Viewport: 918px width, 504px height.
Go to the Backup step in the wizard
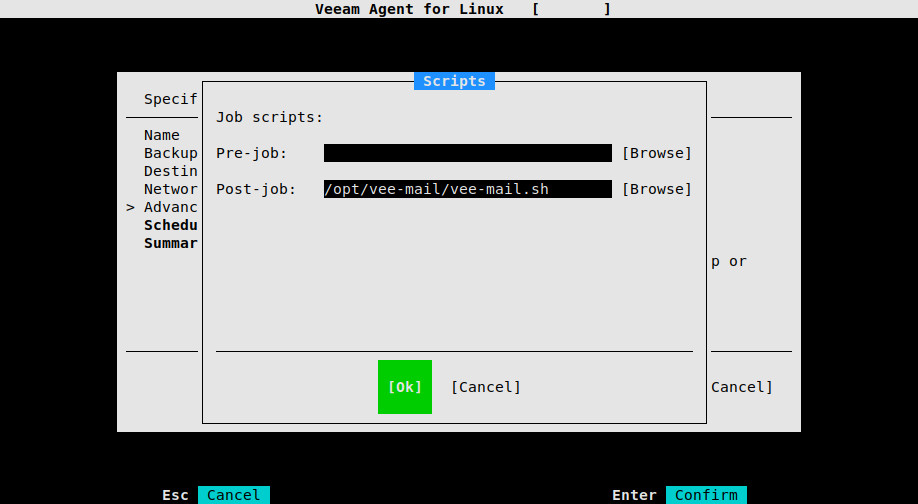click(x=170, y=153)
